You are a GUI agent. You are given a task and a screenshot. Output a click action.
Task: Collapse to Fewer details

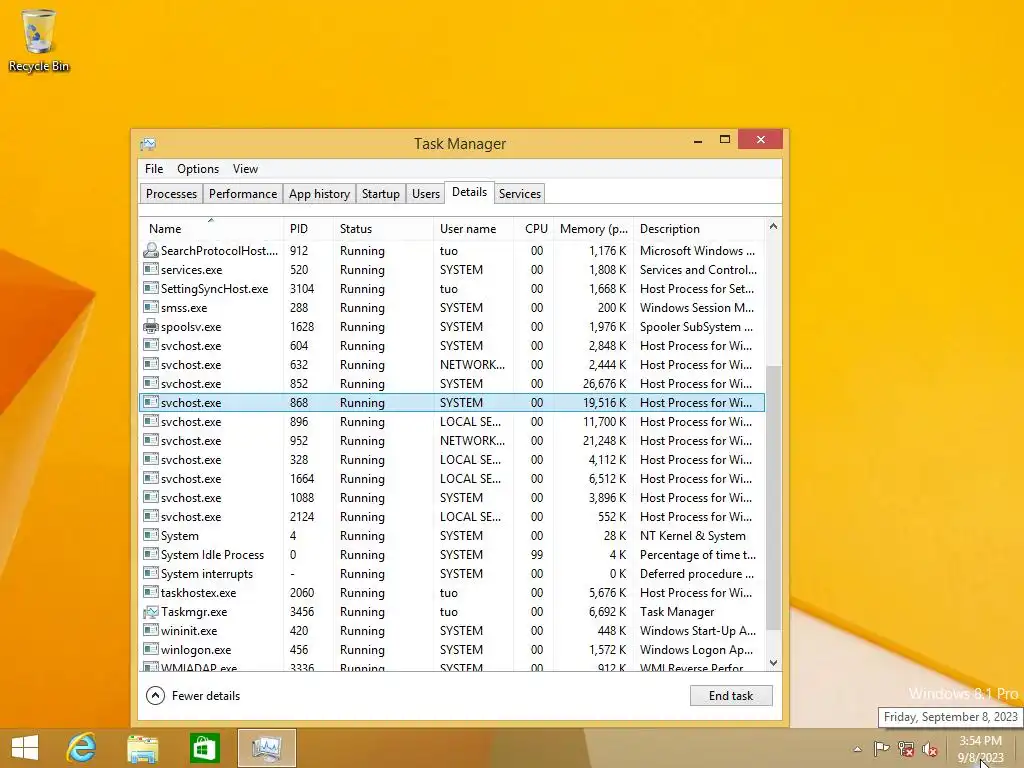(193, 696)
